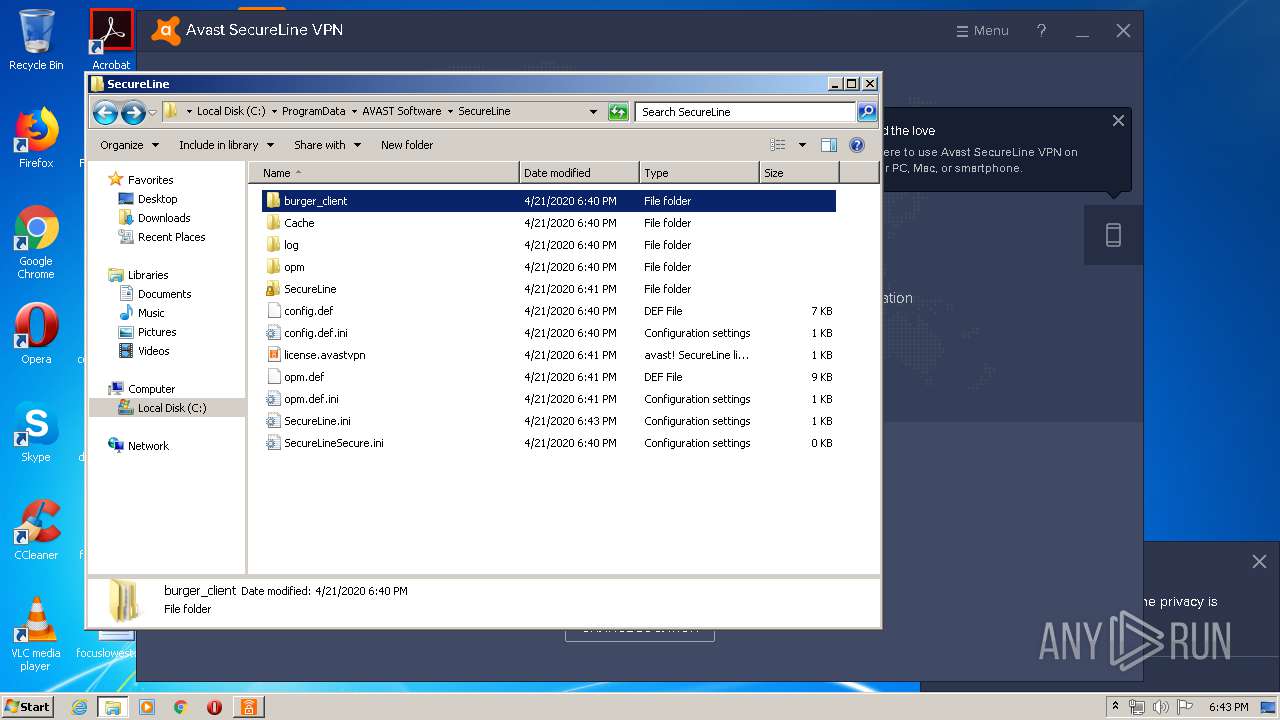Open Google Chrome from the taskbar
This screenshot has width=1280, height=720.
click(181, 707)
